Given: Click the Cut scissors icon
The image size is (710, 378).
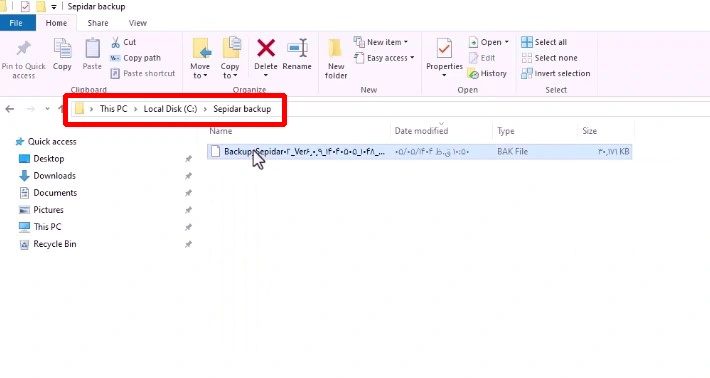Looking at the screenshot, I should pos(115,42).
